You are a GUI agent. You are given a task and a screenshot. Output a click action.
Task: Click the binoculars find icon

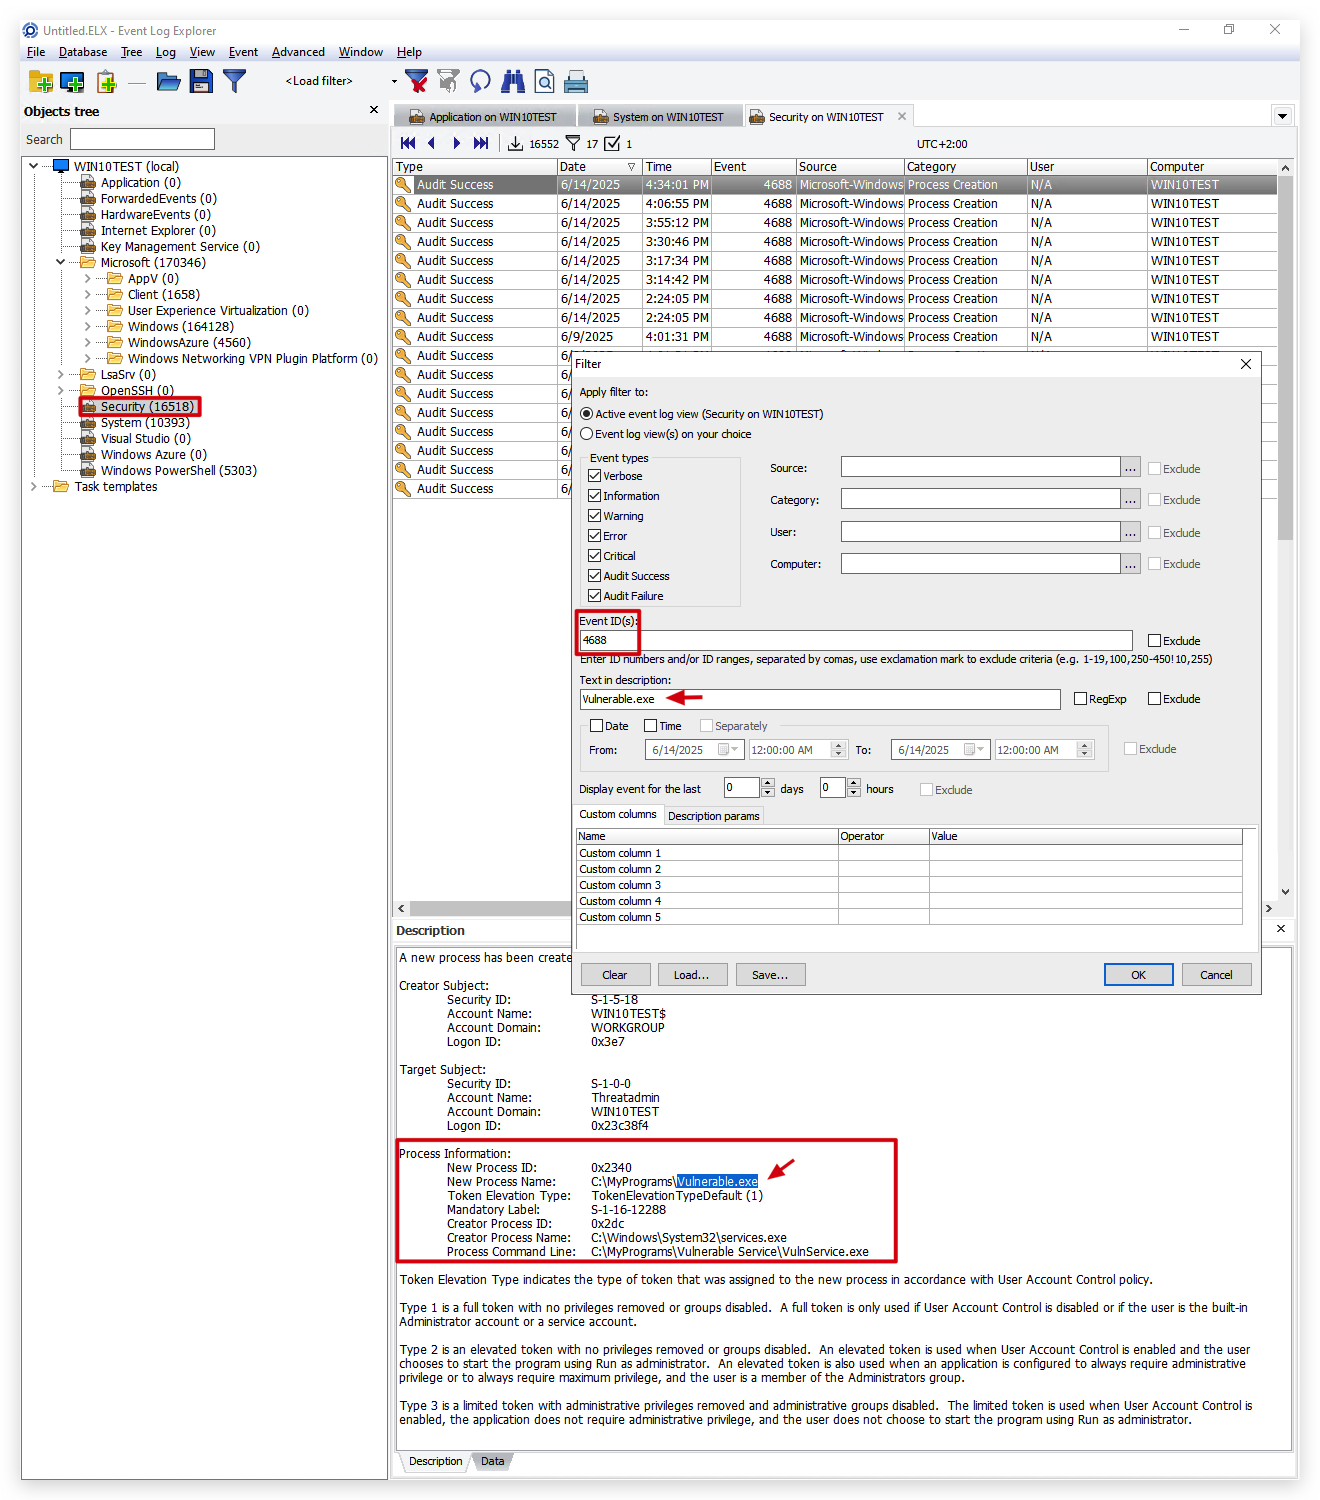click(513, 81)
